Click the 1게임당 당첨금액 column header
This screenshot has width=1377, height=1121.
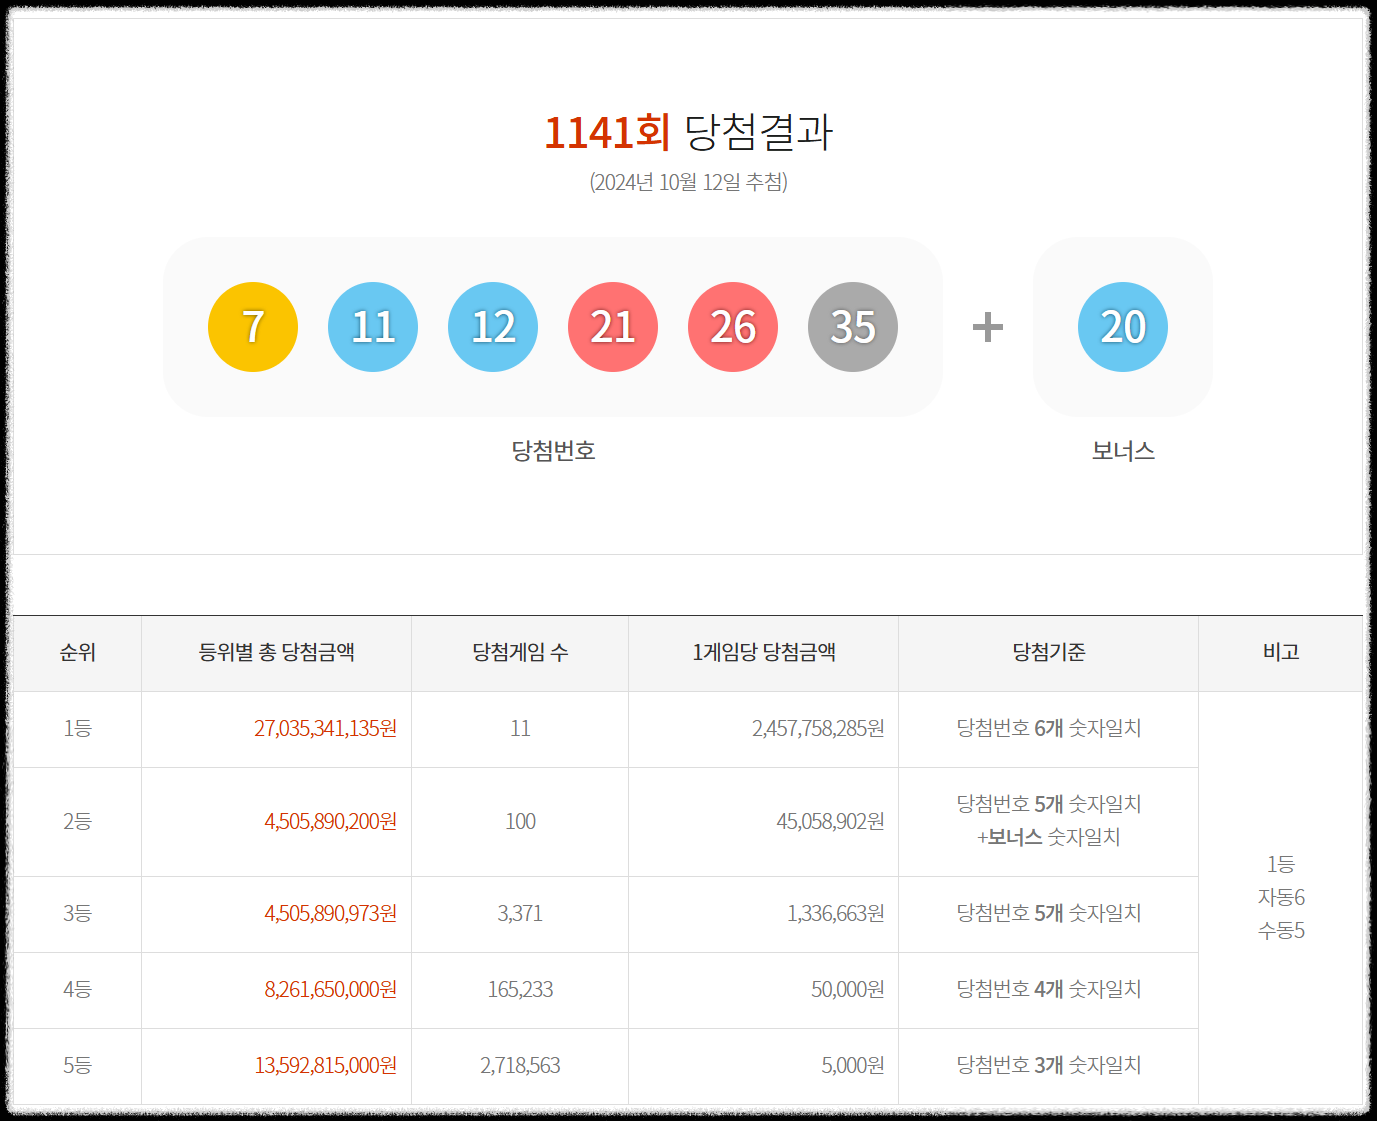(764, 653)
